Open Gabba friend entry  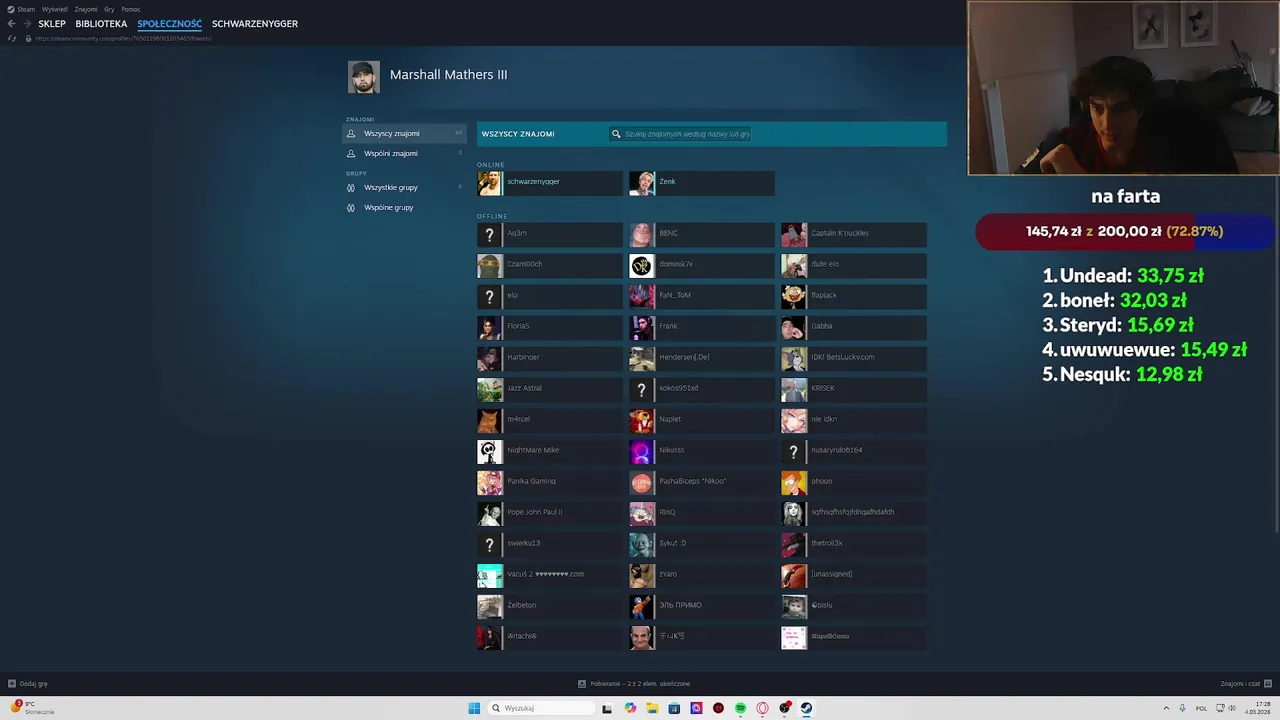click(x=854, y=328)
